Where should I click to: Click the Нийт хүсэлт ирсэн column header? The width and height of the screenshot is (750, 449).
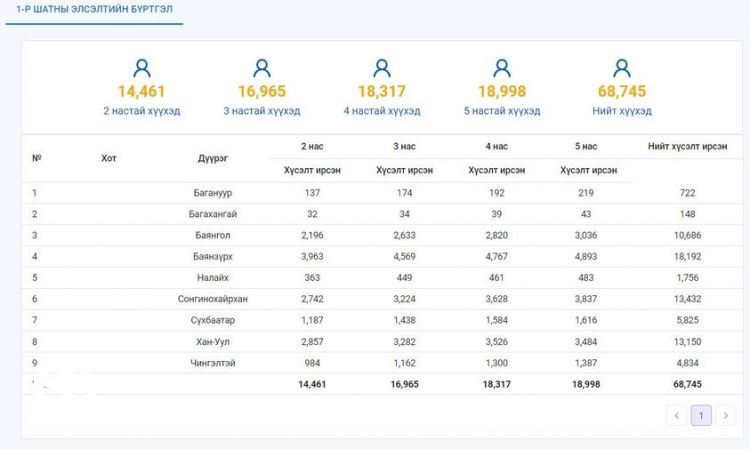(x=687, y=147)
